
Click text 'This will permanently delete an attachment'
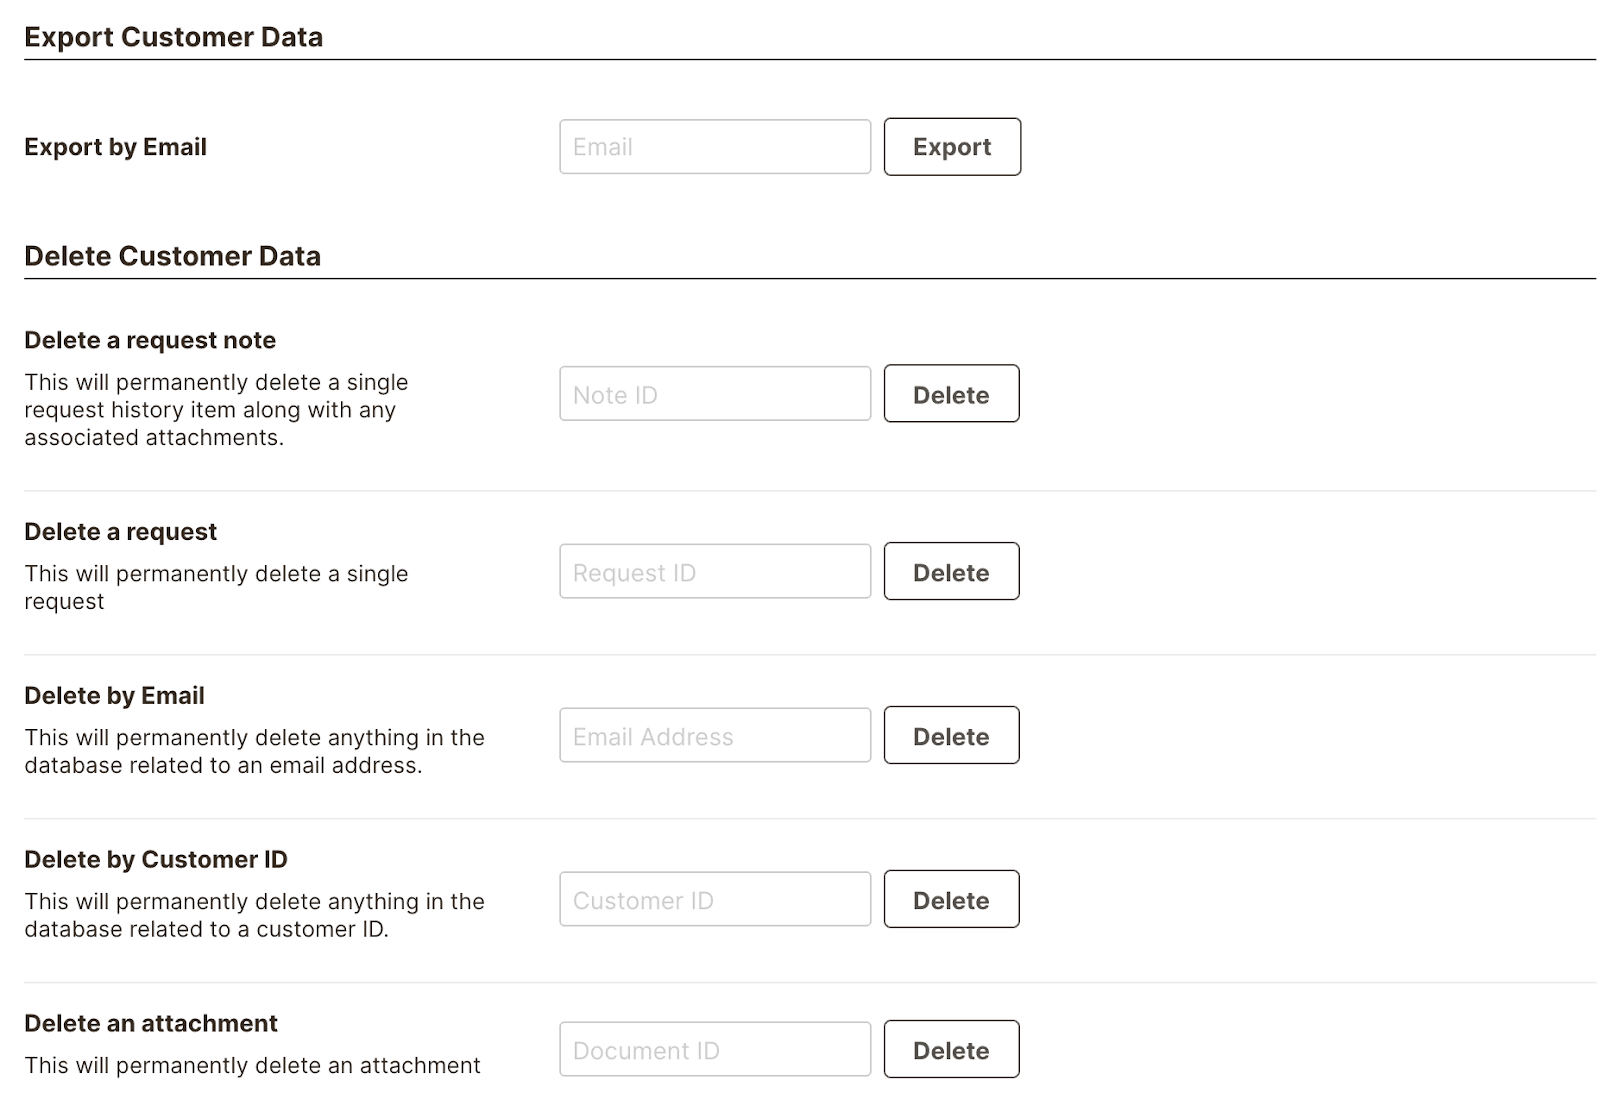click(x=253, y=1066)
